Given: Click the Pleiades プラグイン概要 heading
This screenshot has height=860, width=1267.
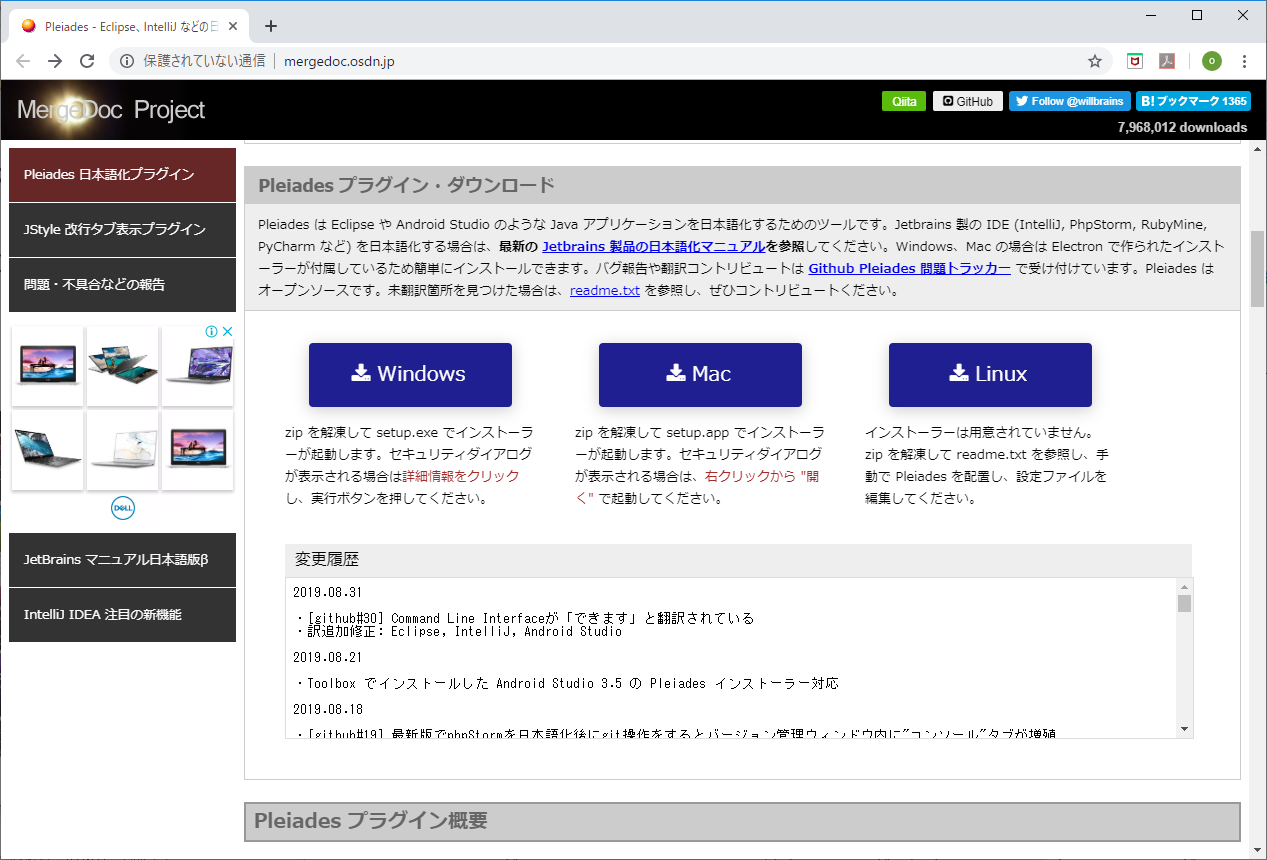Looking at the screenshot, I should tap(371, 821).
